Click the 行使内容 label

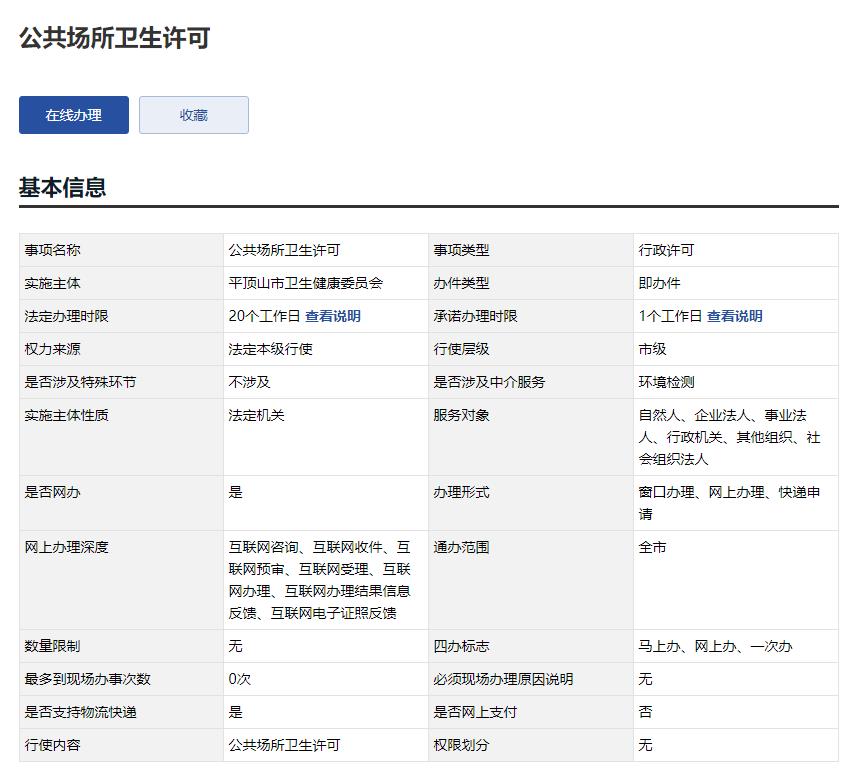tap(52, 745)
